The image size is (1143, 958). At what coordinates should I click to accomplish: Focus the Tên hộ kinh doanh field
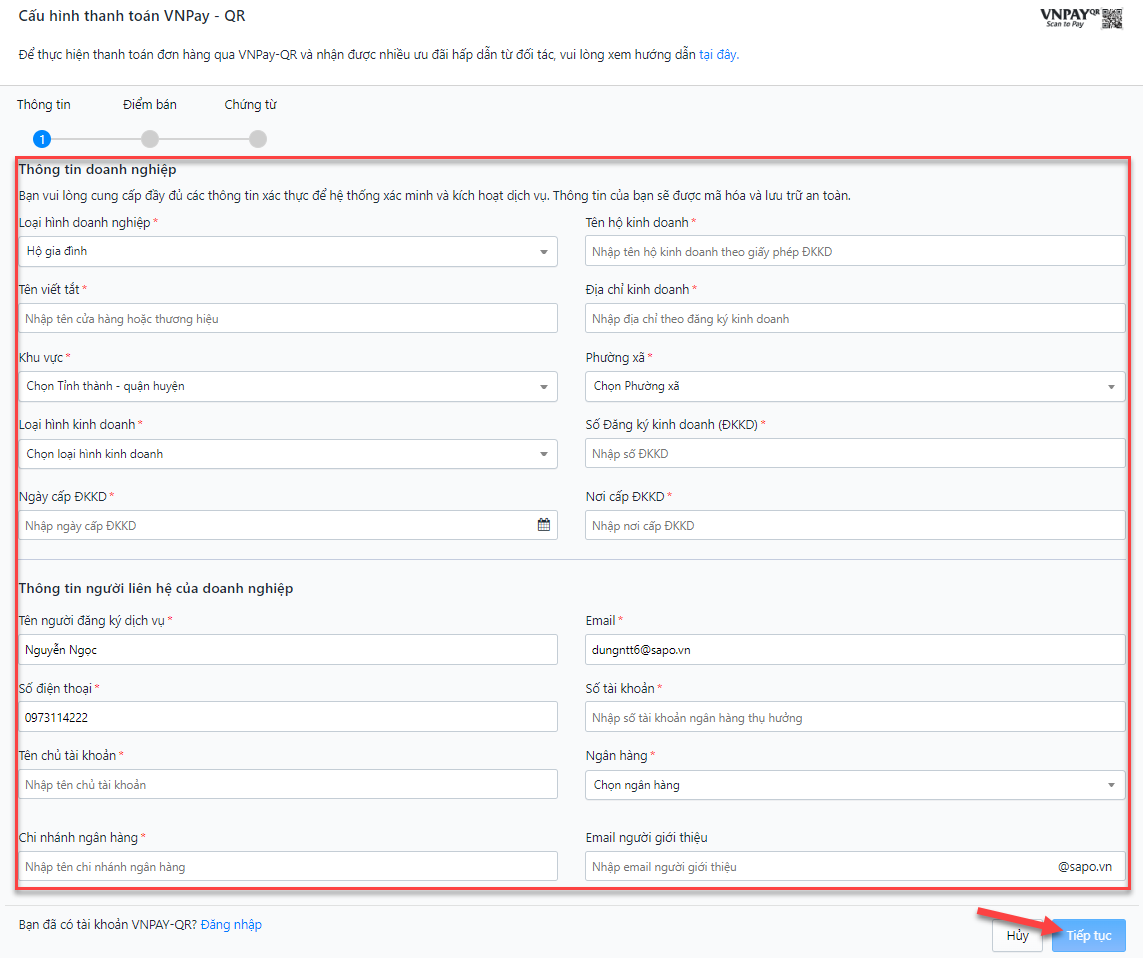855,251
